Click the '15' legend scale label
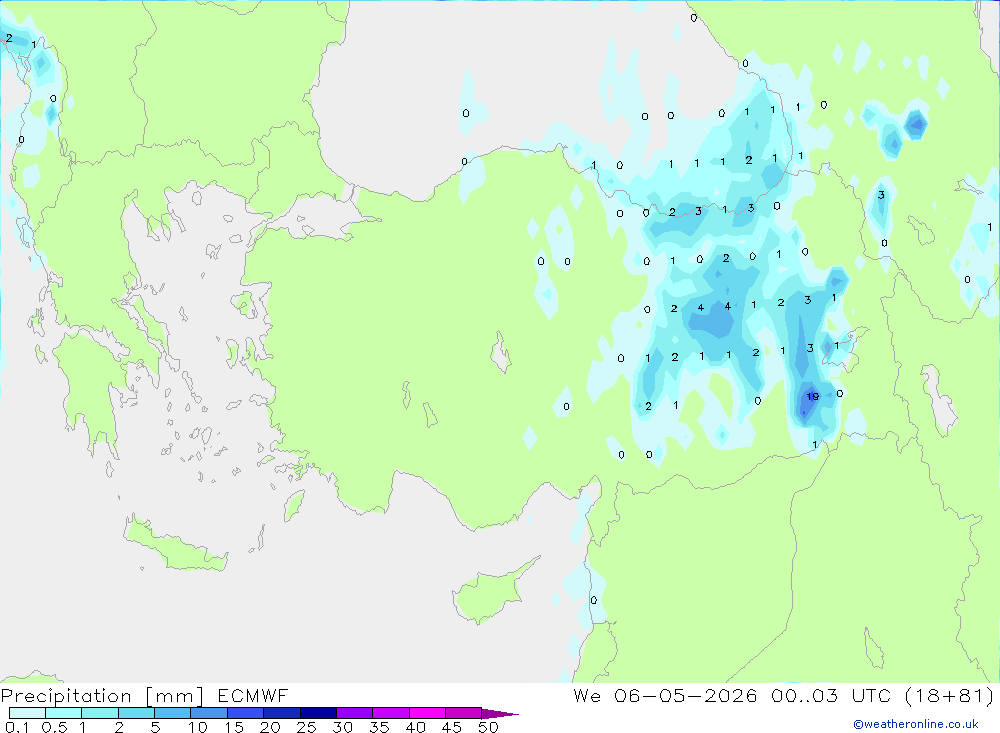1000x733 pixels. 234,727
